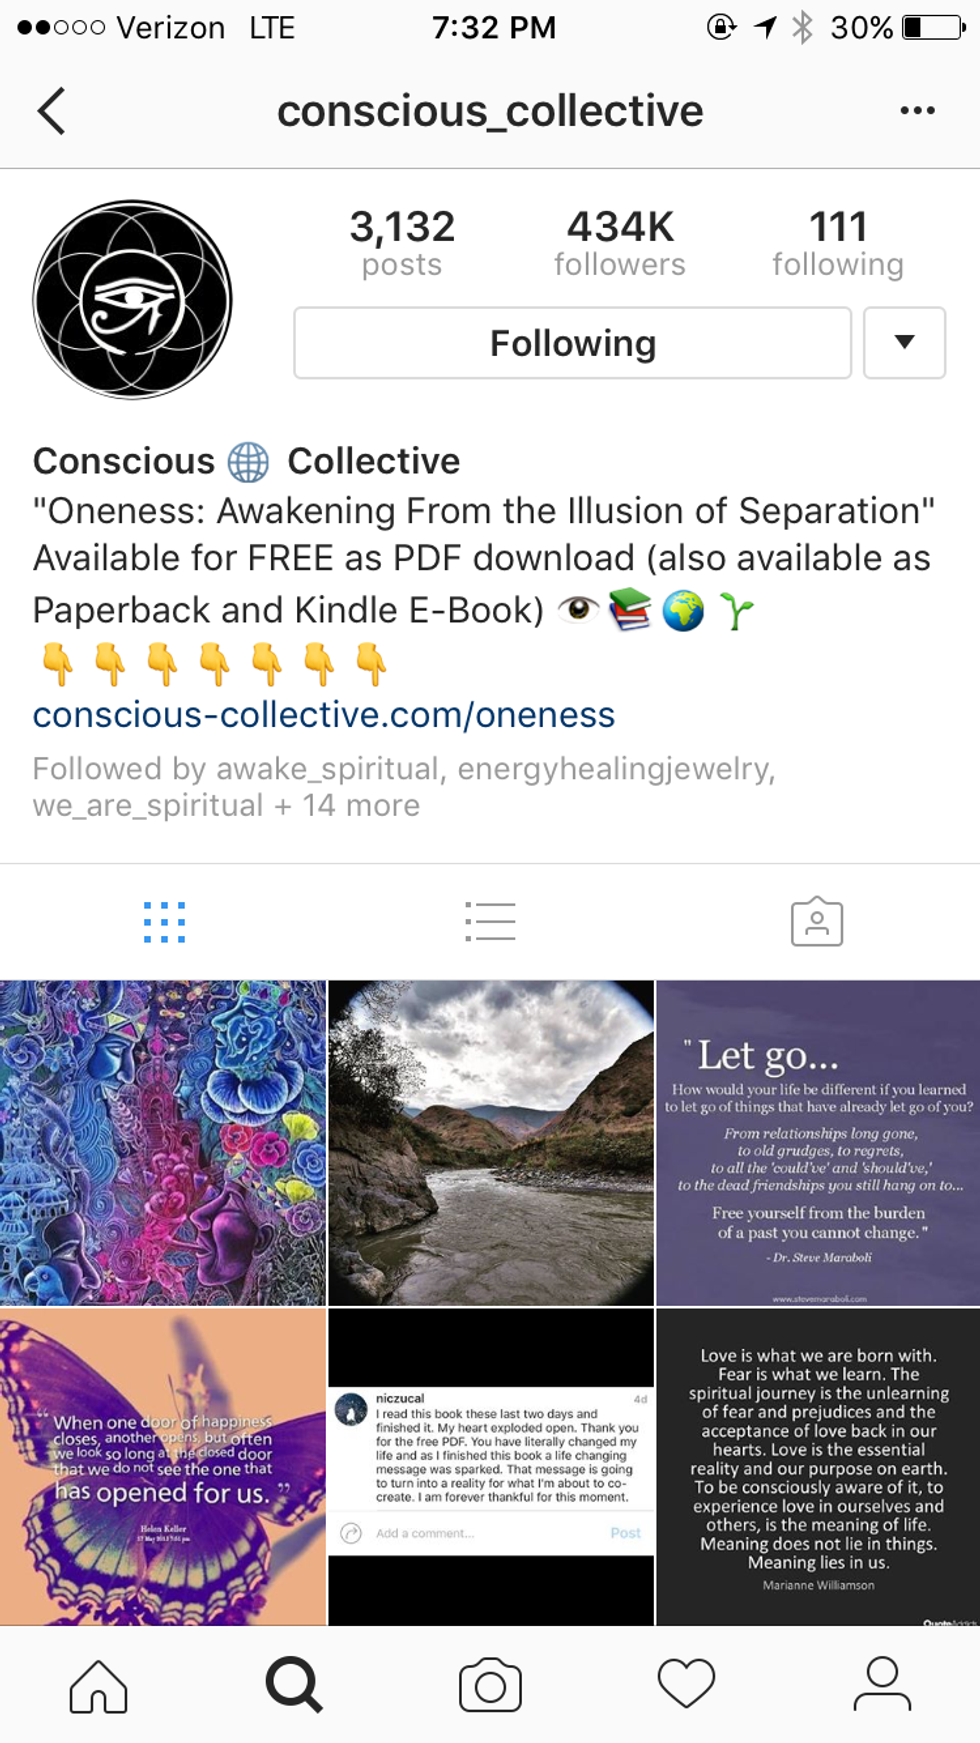Open the "Let go..." quote post
This screenshot has height=1743, width=980.
click(818, 1143)
